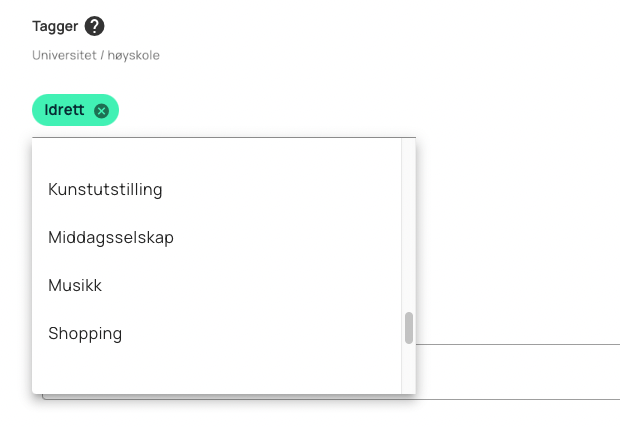
Task: Click scrollbar track above the thumb
Action: pyautogui.click(x=409, y=225)
